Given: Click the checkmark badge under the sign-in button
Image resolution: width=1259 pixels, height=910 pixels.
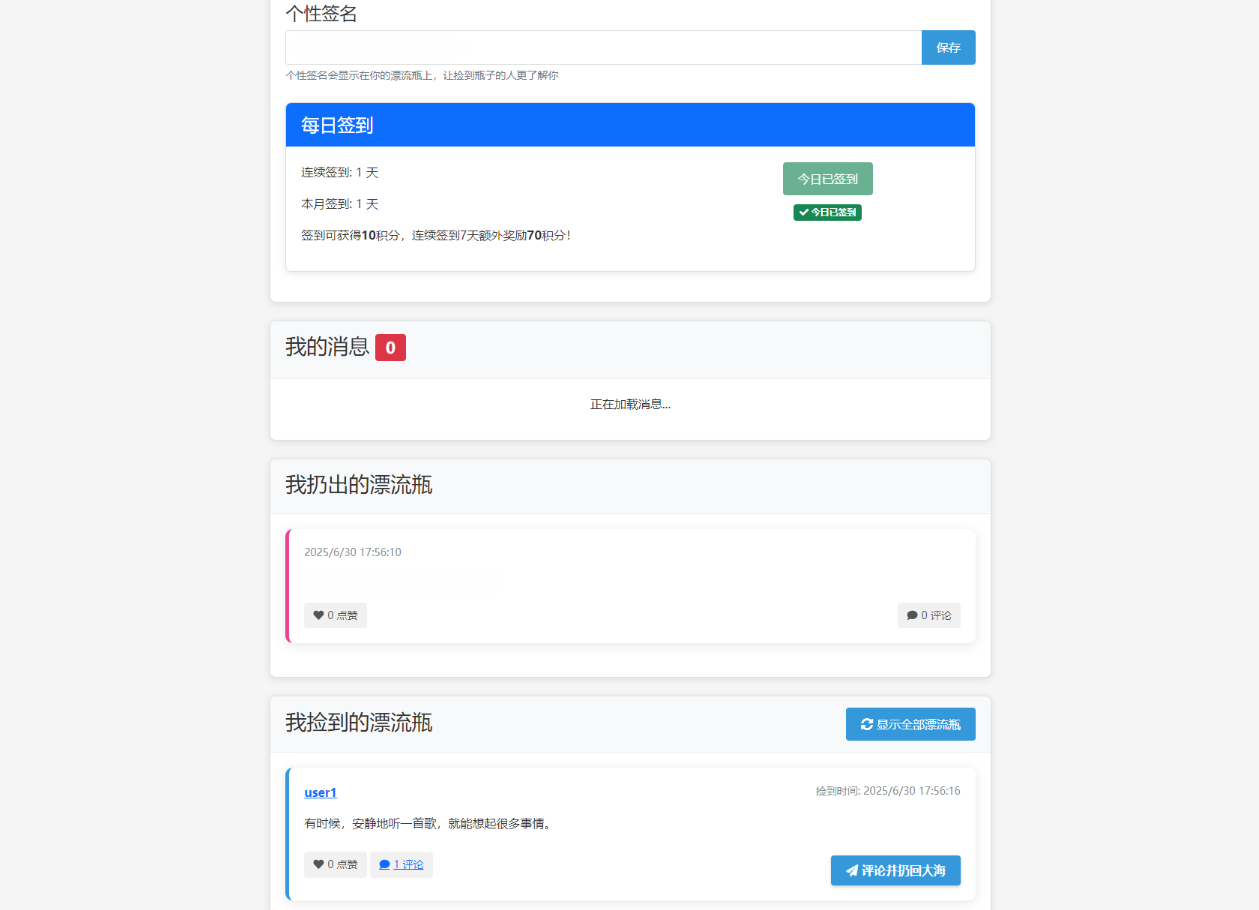Looking at the screenshot, I should click(827, 212).
